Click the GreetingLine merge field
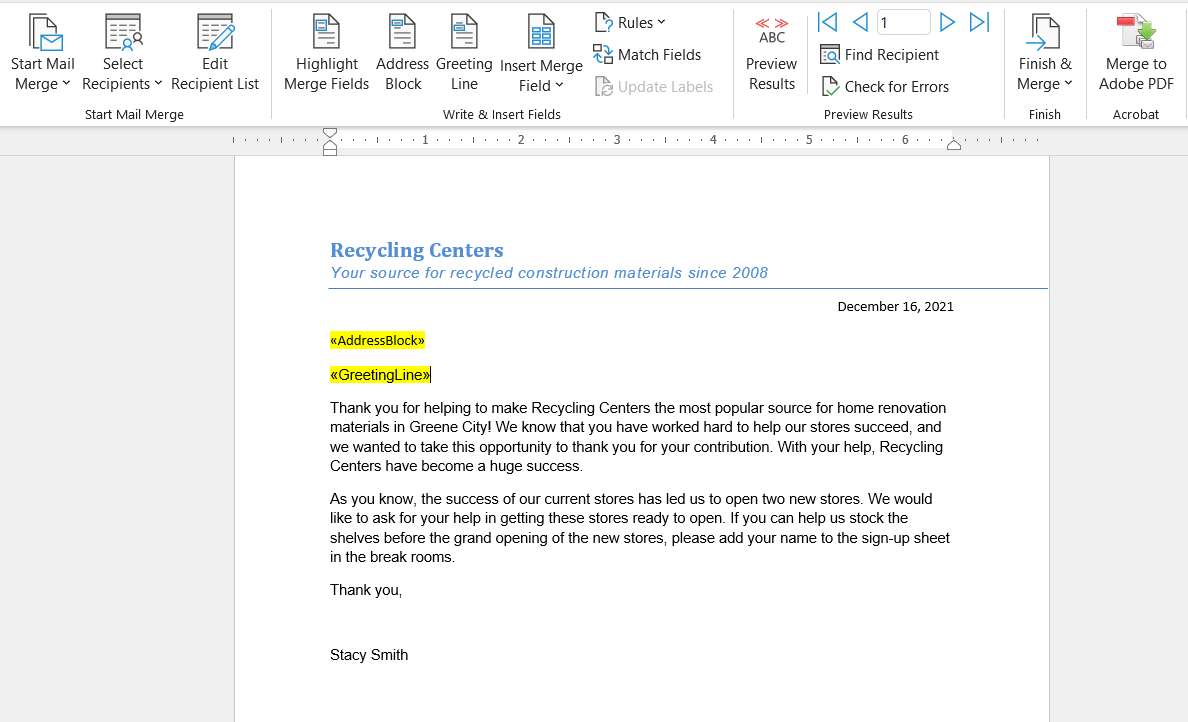The width and height of the screenshot is (1188, 722). click(380, 375)
